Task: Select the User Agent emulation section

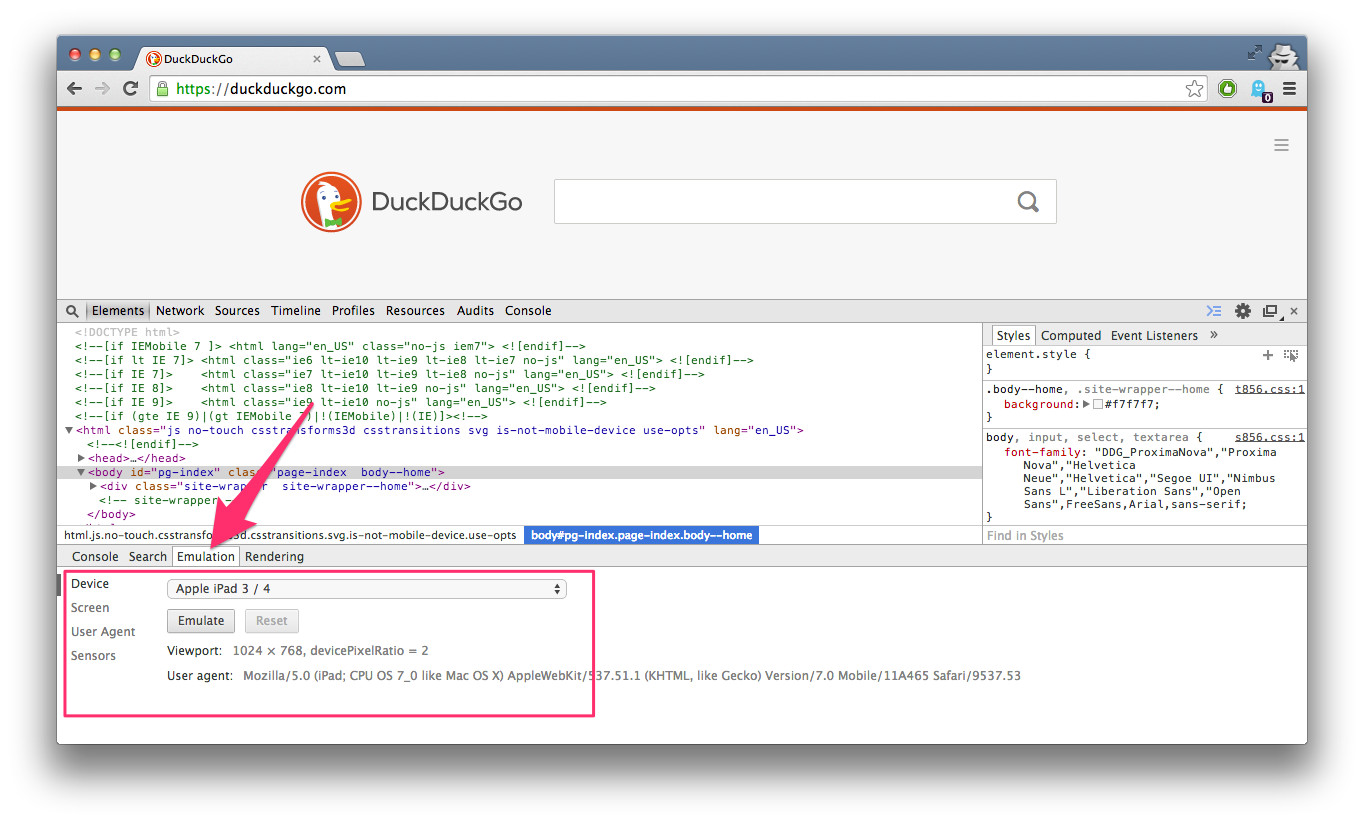Action: click(x=103, y=632)
